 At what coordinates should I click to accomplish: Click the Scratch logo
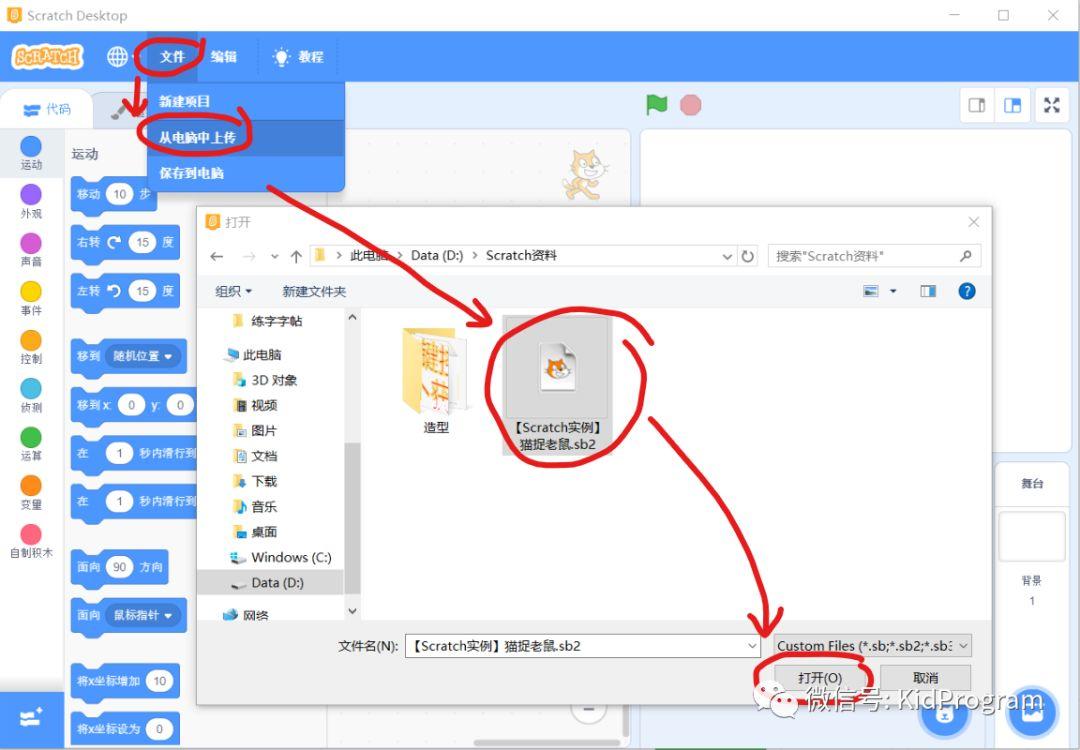(48, 56)
